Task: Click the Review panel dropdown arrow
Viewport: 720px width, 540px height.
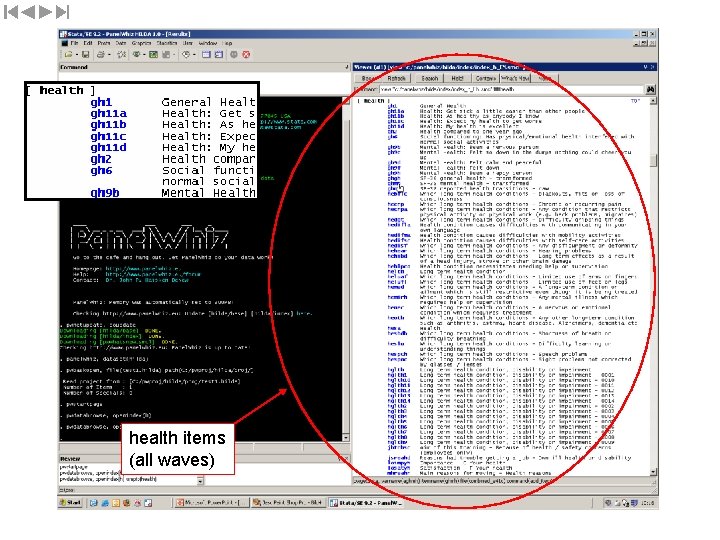Action: (200, 481)
